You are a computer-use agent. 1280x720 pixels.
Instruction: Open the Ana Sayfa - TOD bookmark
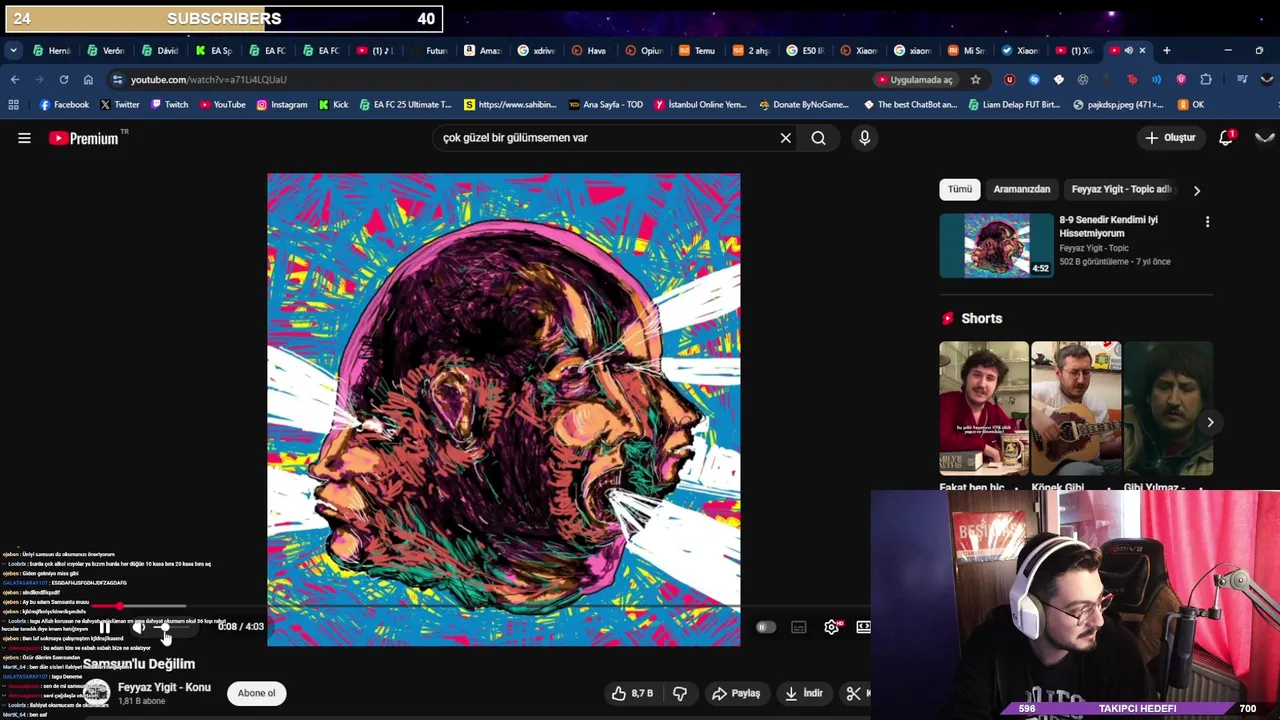[x=606, y=104]
